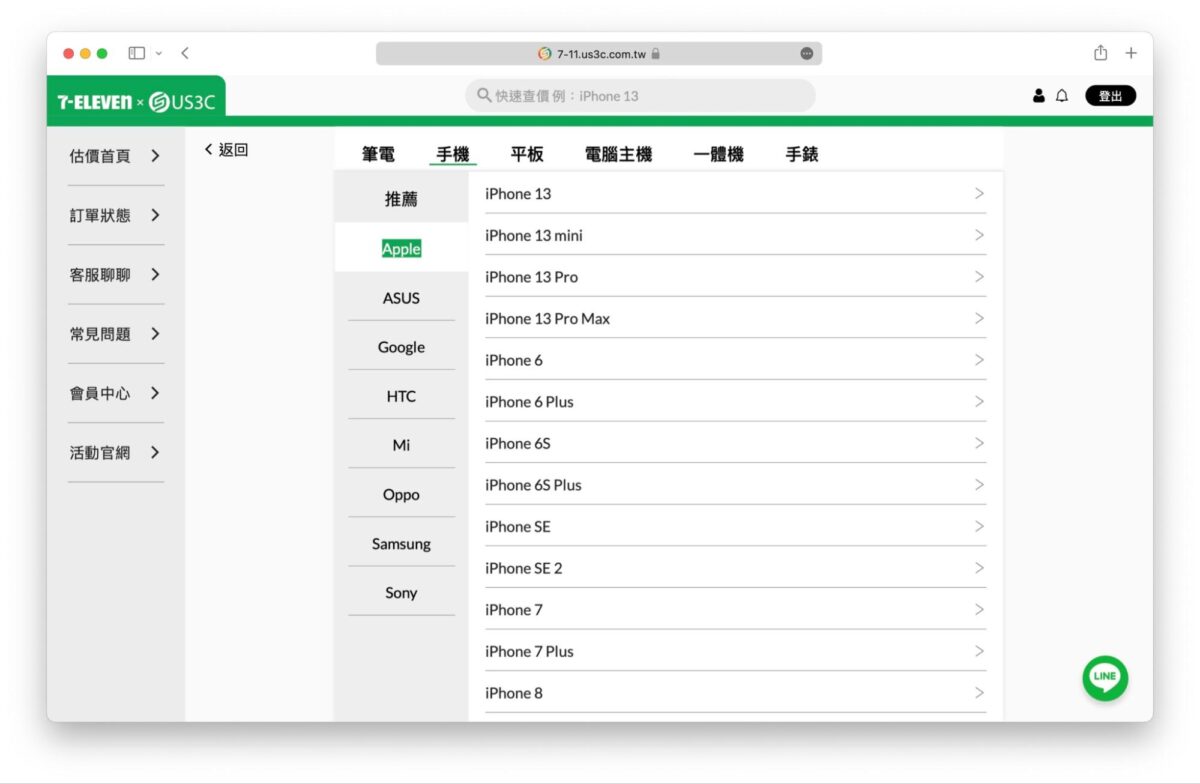This screenshot has height=784, width=1200.
Task: Choose iPhone 6 Plus from the list
Action: 735,402
